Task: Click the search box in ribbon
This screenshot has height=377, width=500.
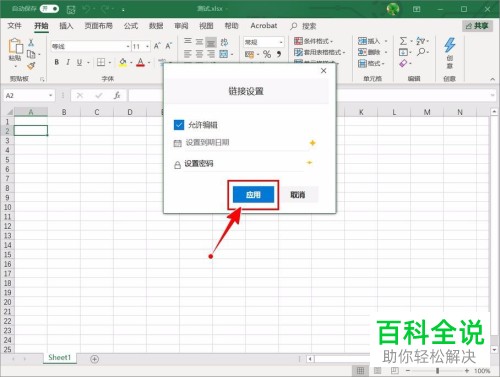Action: click(x=303, y=26)
